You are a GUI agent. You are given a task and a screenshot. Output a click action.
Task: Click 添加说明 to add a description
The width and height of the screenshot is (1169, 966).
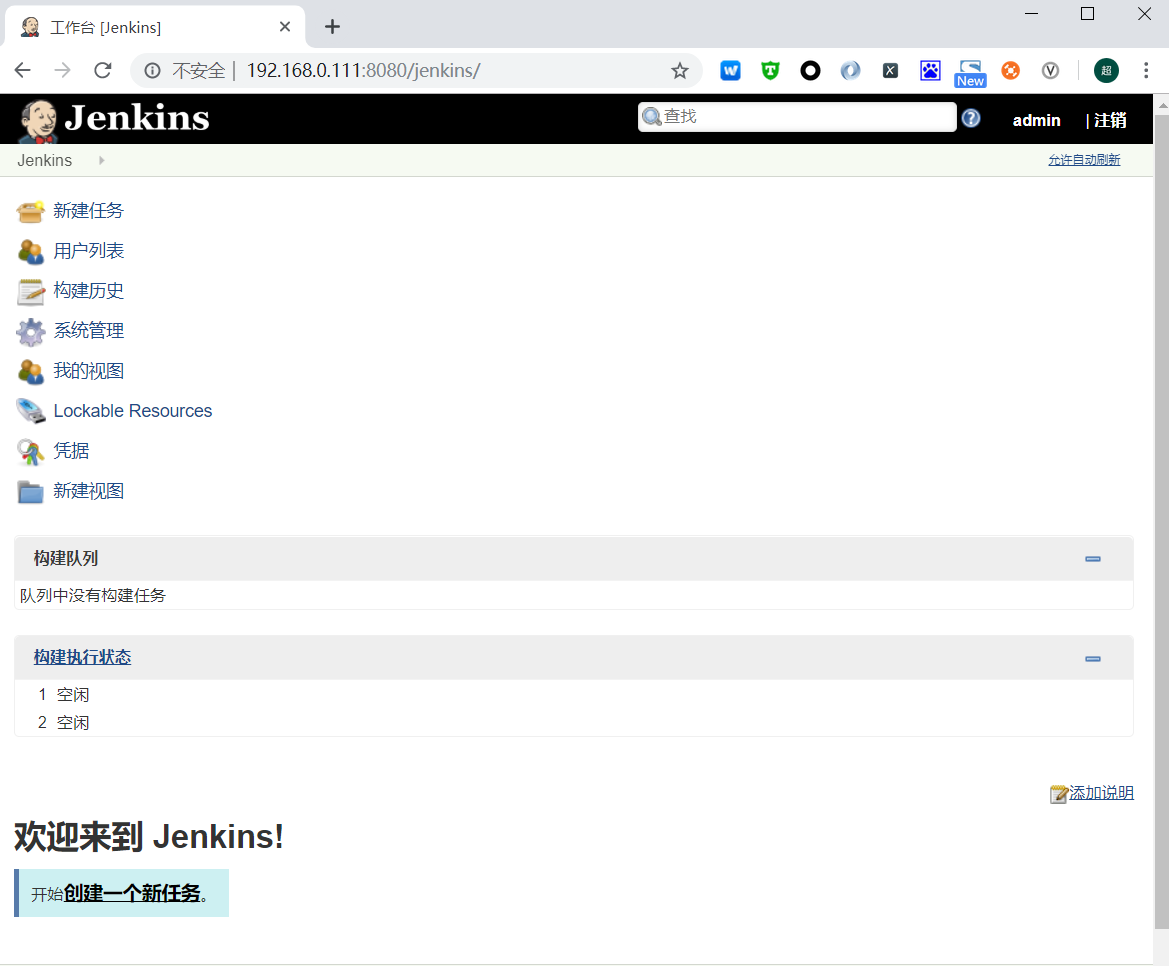[x=1101, y=793]
